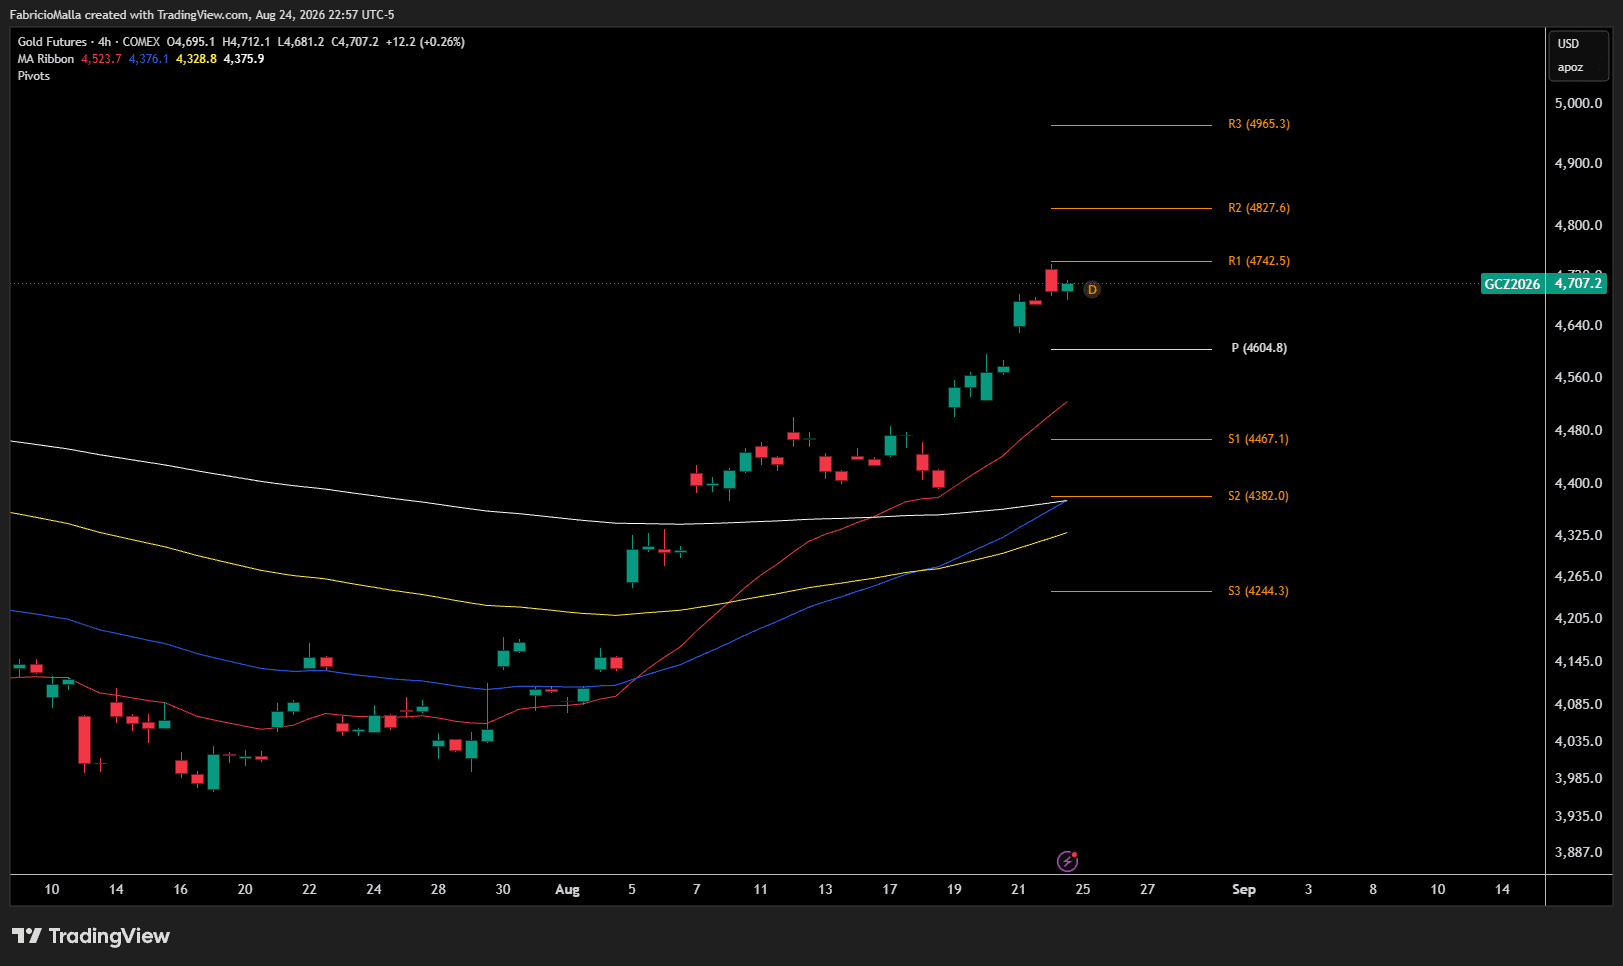Click the 30 date label on the time axis
The width and height of the screenshot is (1623, 966).
coord(503,889)
